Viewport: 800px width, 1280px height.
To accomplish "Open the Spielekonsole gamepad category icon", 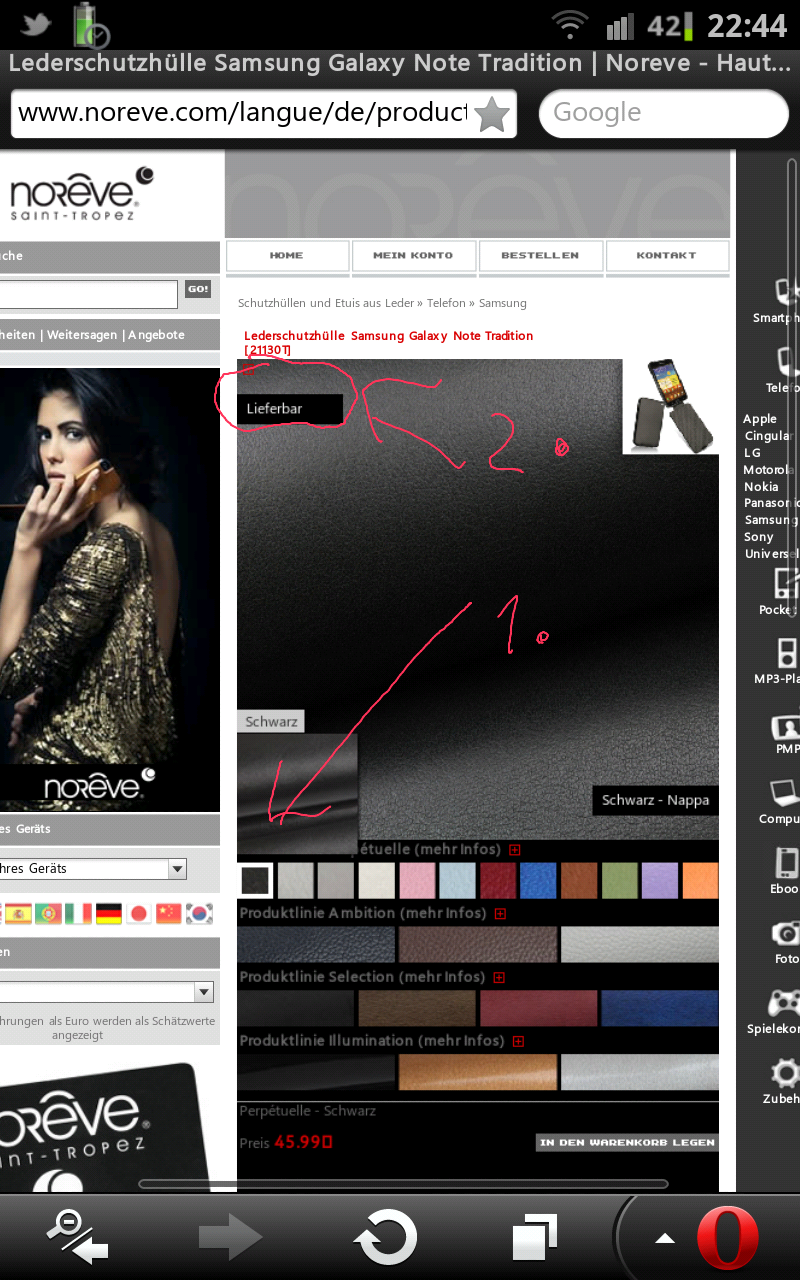I will coord(784,1003).
